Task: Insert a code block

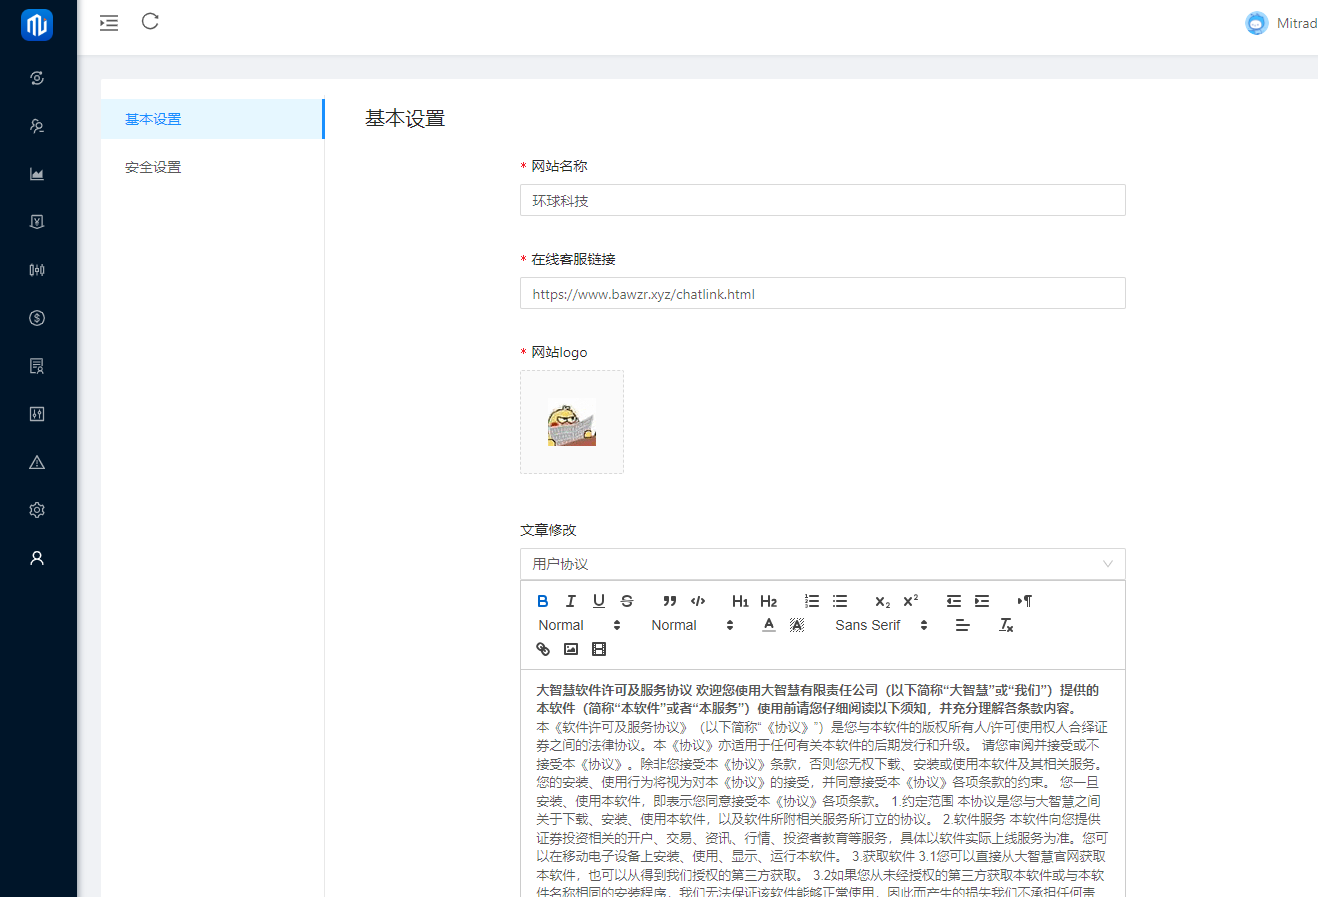Action: (x=698, y=601)
